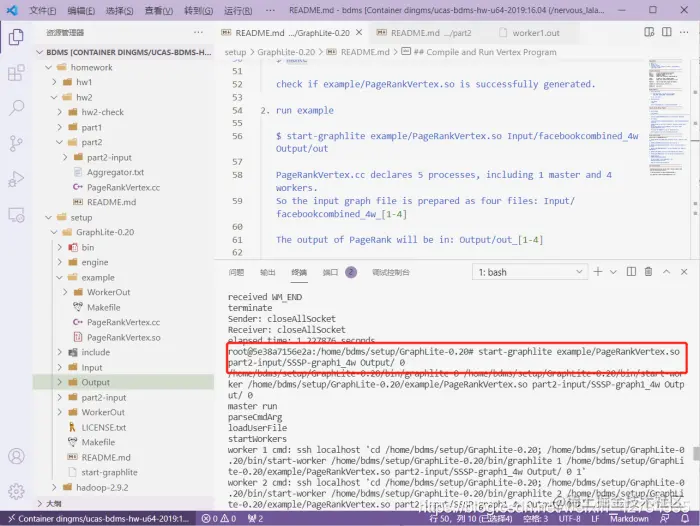Open the Run menu

pos(238,10)
